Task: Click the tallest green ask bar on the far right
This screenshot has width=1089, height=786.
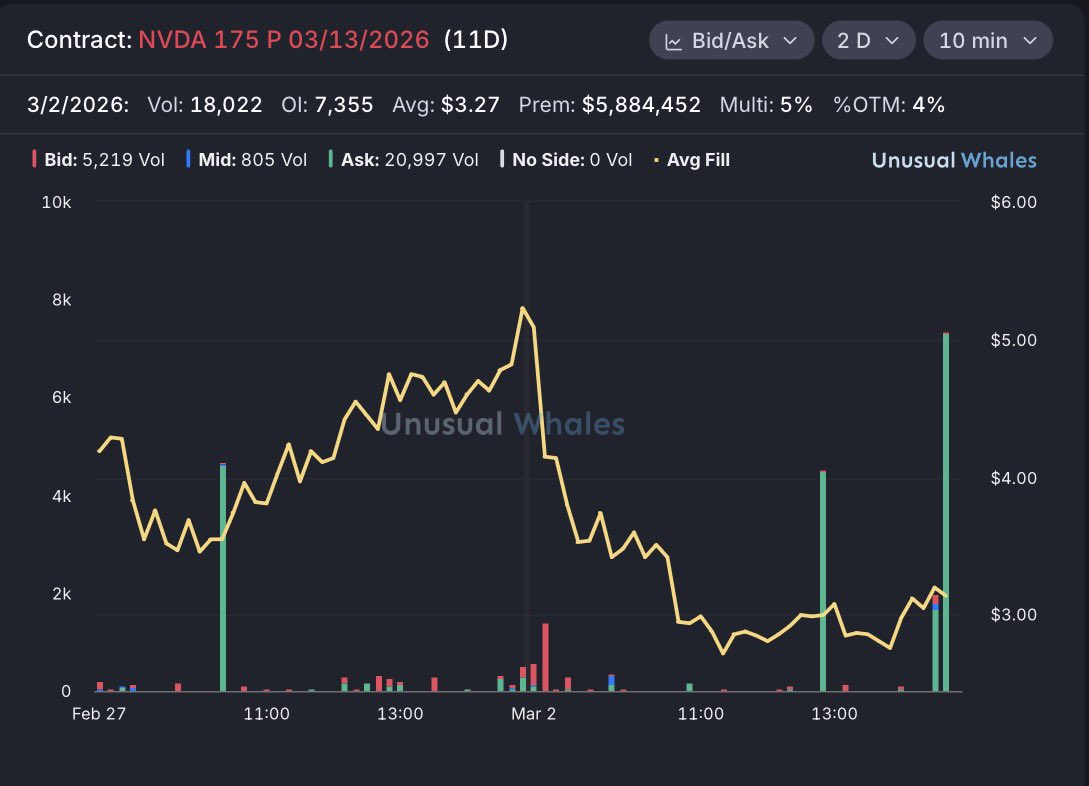Action: click(946, 512)
